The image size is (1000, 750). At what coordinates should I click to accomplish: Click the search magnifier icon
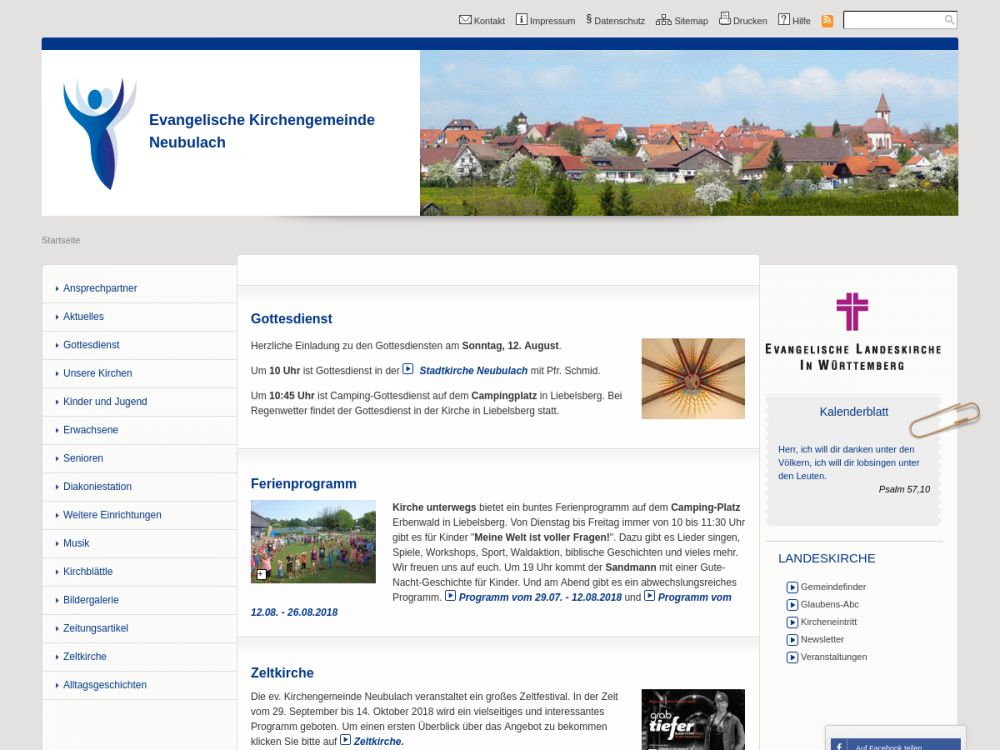point(949,20)
